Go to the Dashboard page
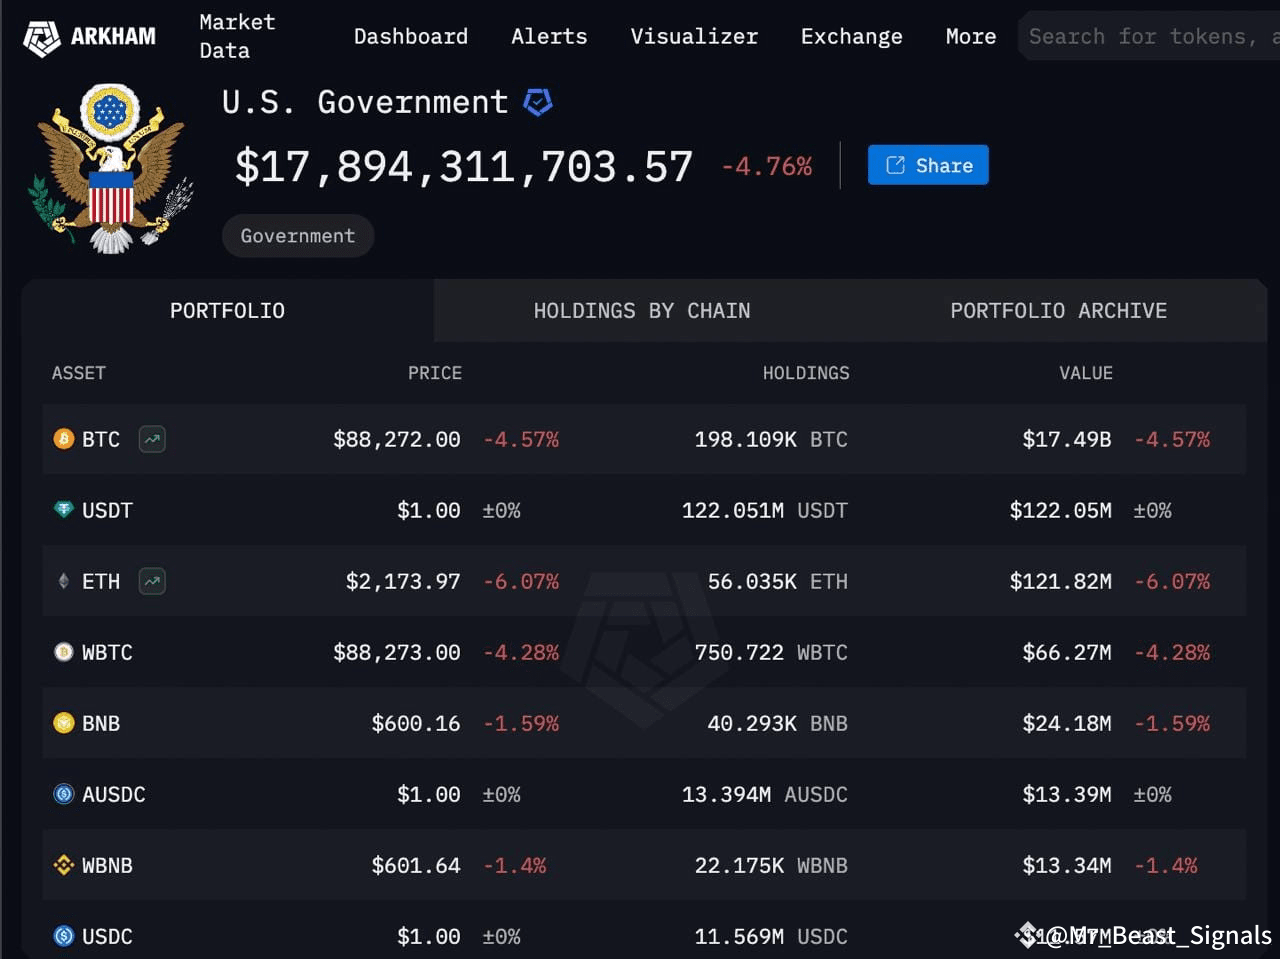The image size is (1280, 959). tap(411, 36)
